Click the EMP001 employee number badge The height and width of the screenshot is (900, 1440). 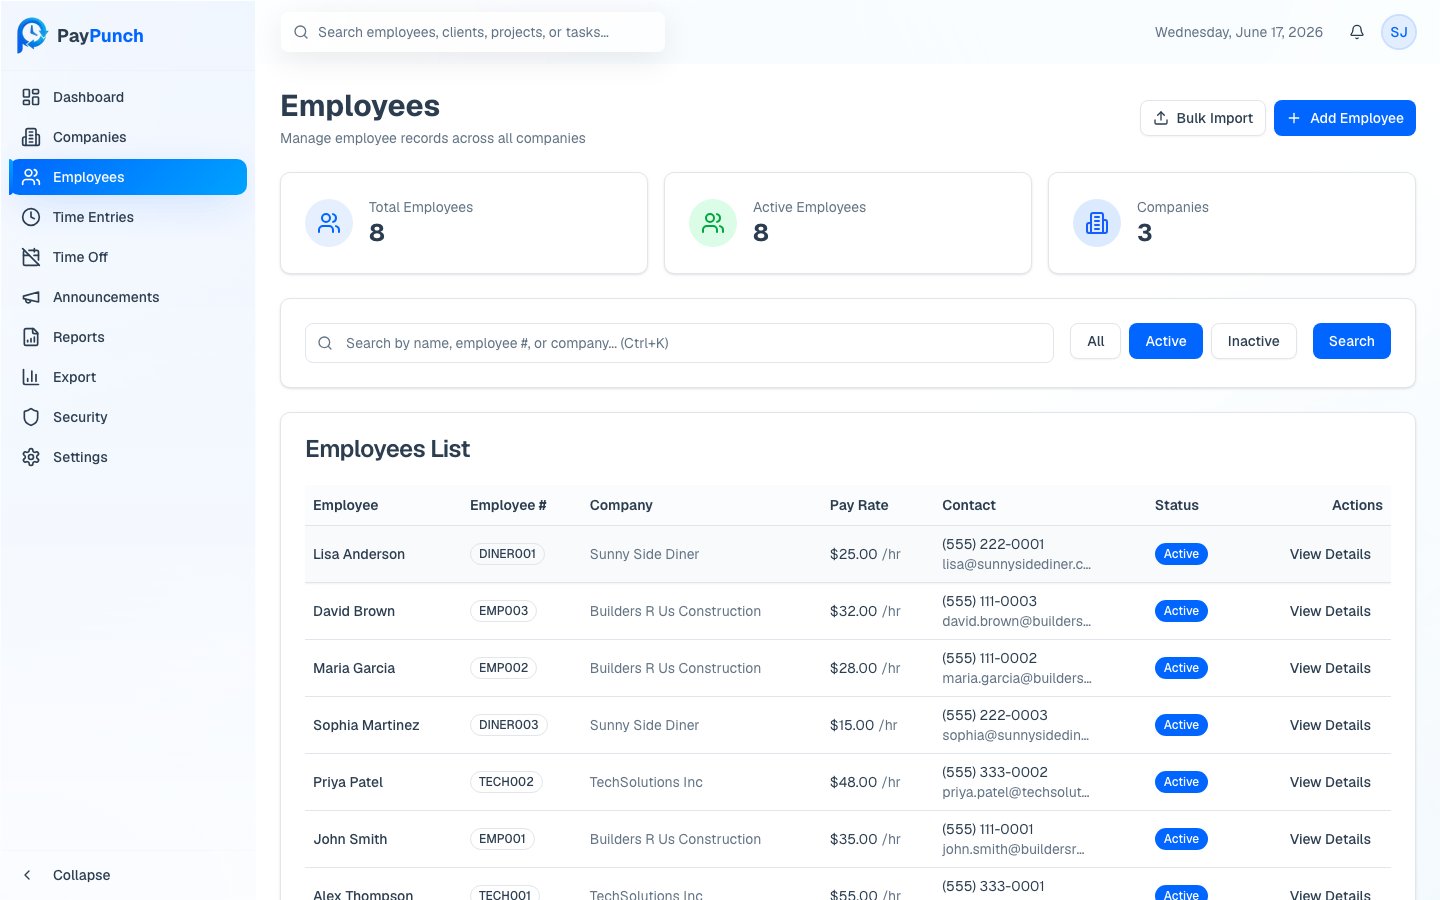(x=502, y=839)
